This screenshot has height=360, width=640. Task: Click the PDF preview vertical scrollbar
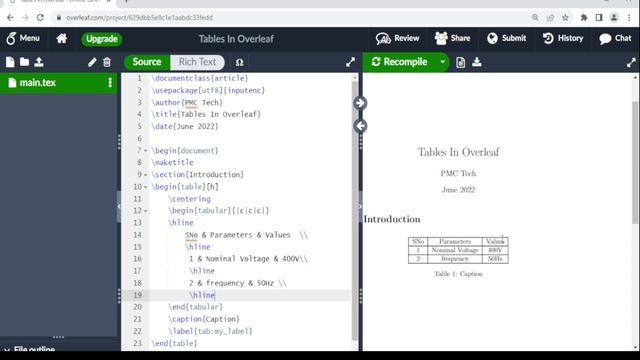[635, 162]
